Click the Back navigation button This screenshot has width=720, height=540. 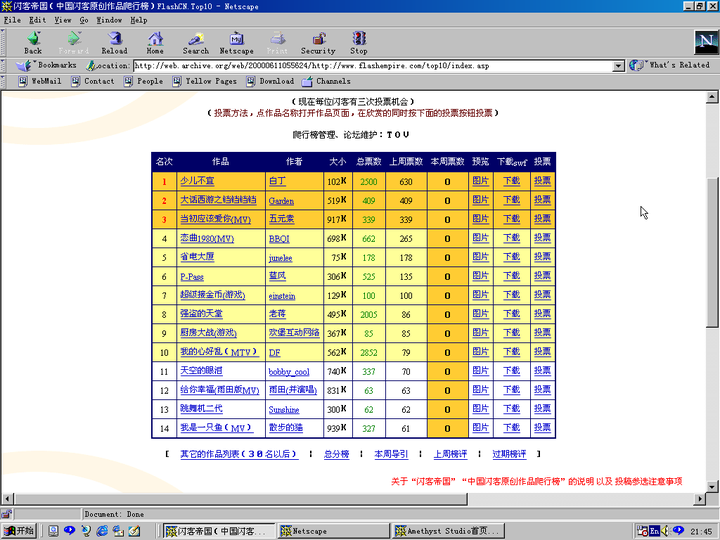tap(33, 42)
